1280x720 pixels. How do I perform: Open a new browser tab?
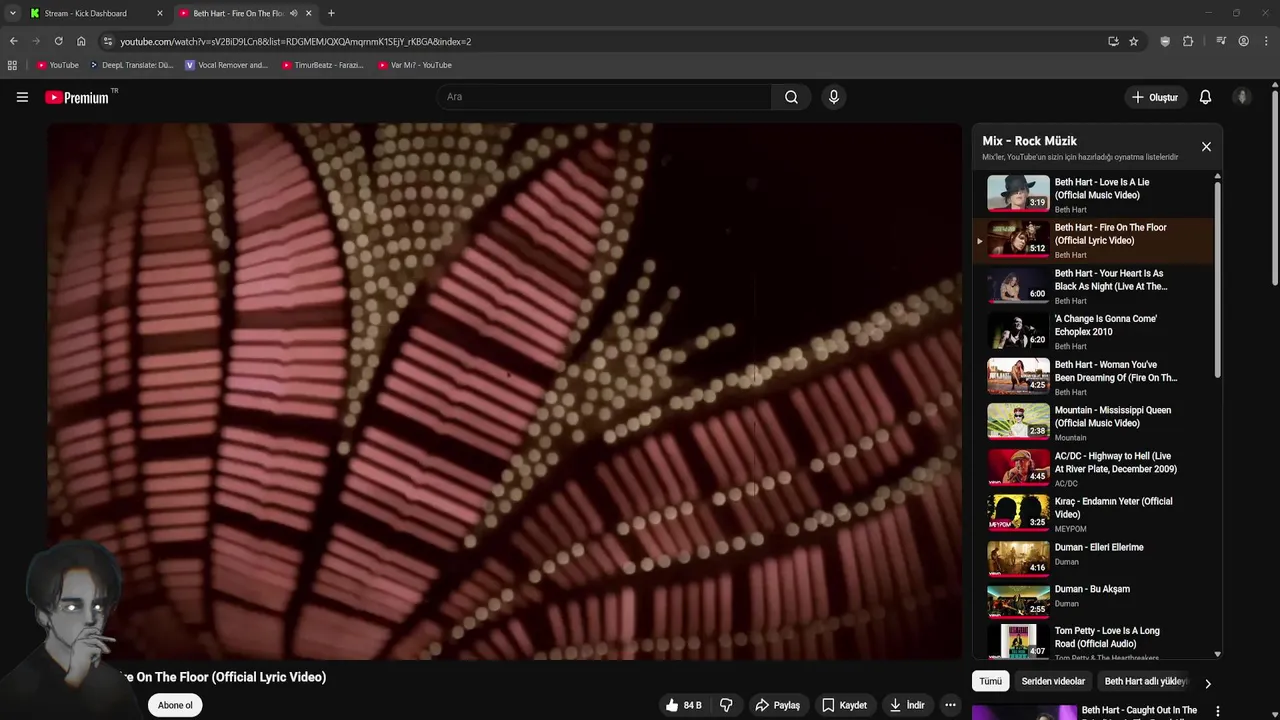pos(331,13)
